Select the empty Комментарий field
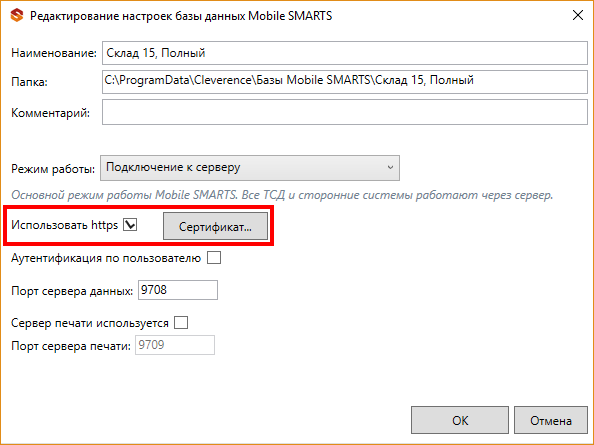 345,112
